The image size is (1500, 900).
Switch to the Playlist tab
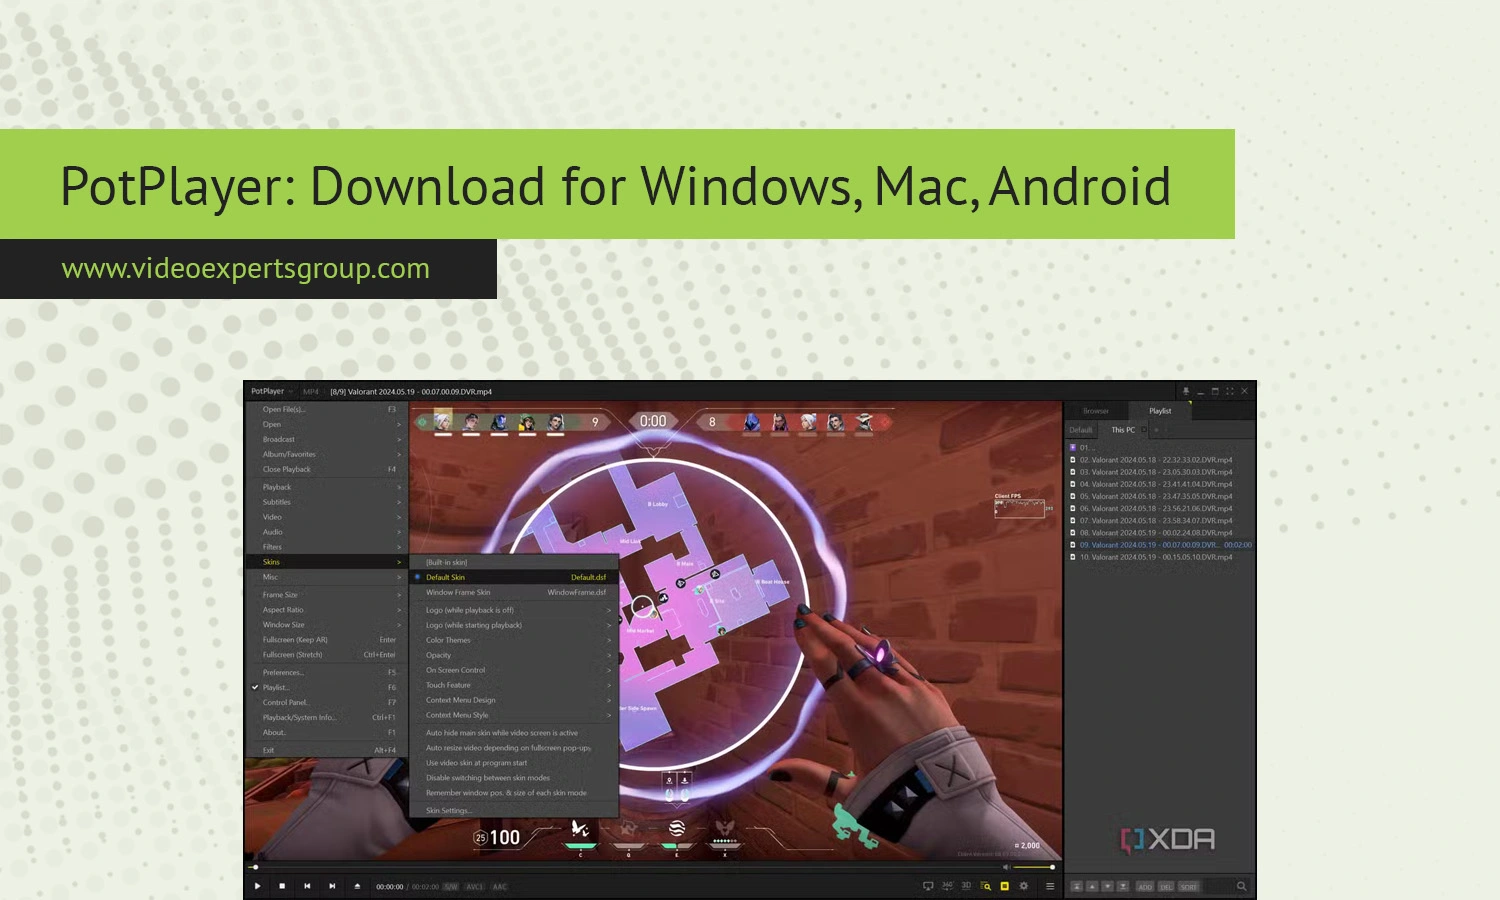tap(1160, 411)
